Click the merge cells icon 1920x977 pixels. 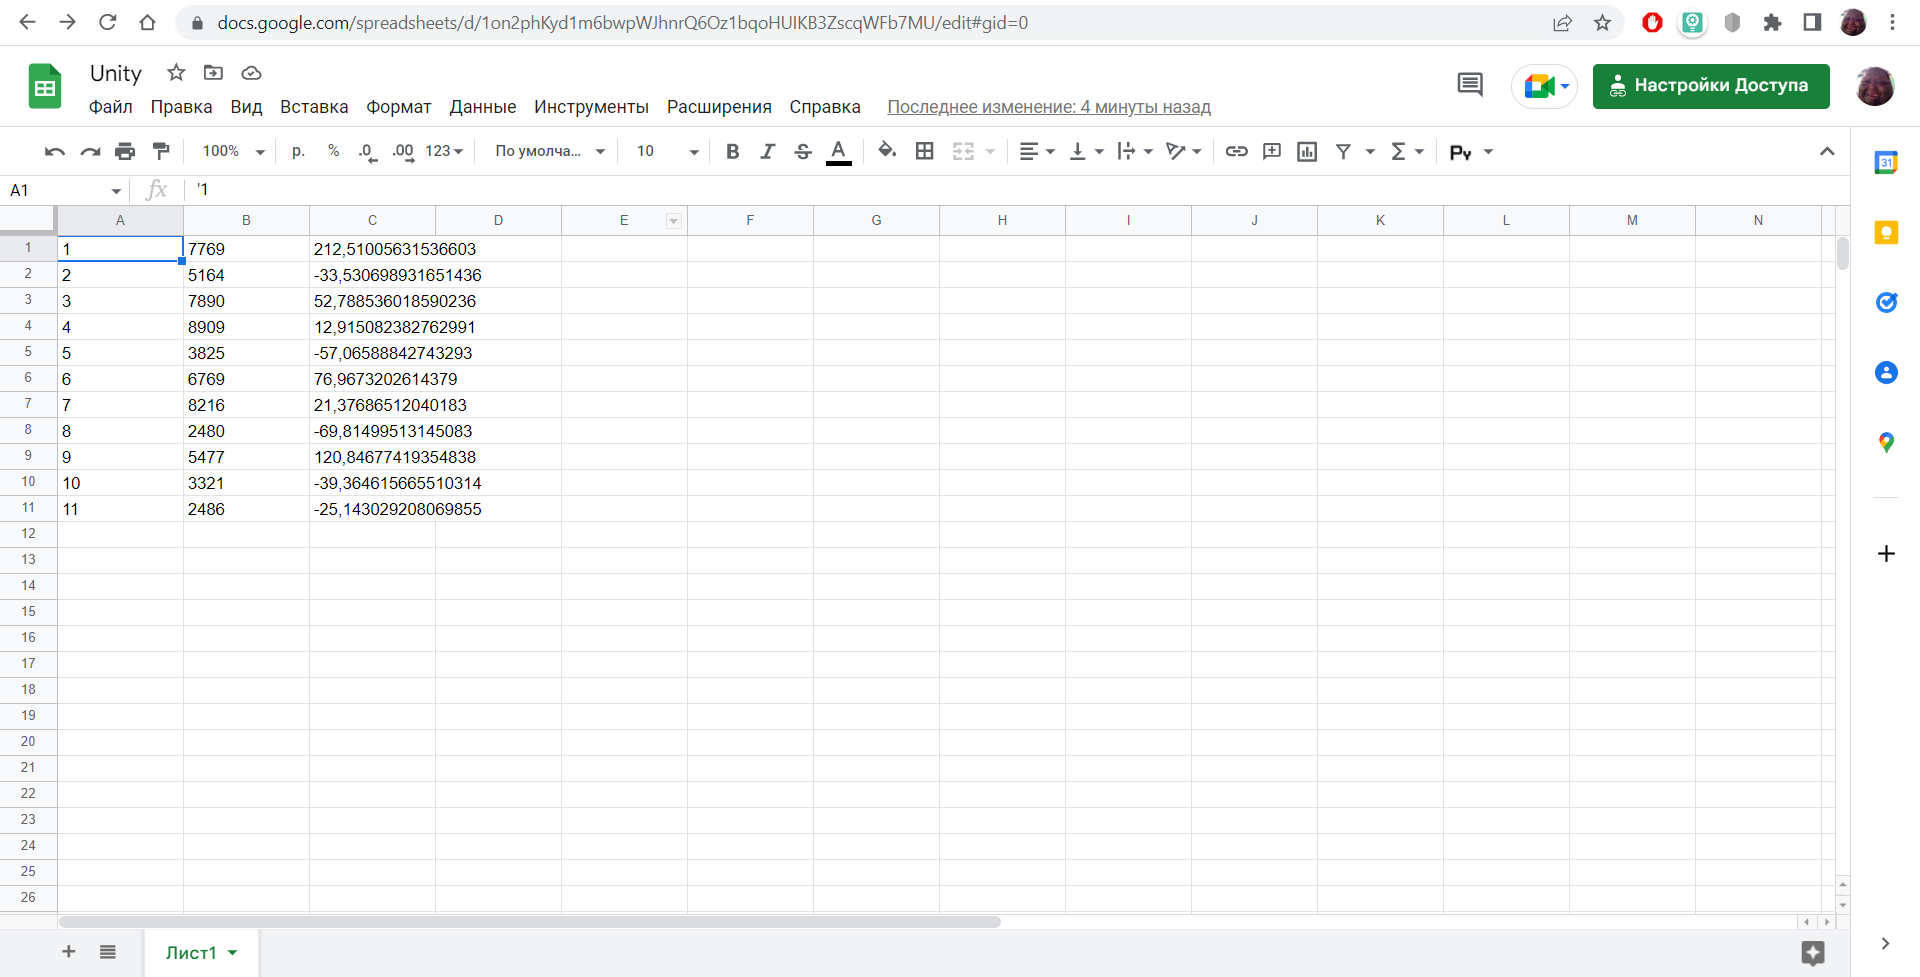pyautogui.click(x=963, y=152)
